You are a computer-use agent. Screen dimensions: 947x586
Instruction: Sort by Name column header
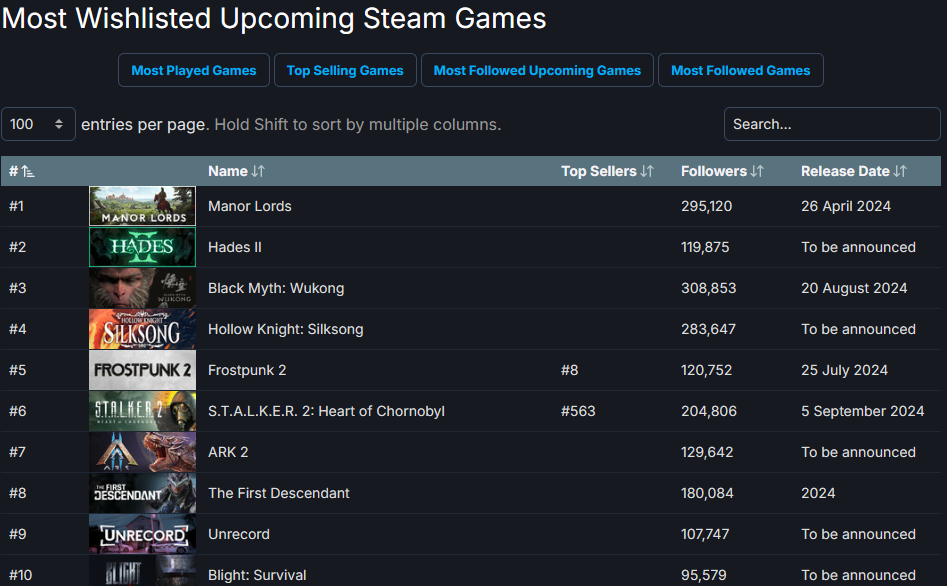point(236,172)
